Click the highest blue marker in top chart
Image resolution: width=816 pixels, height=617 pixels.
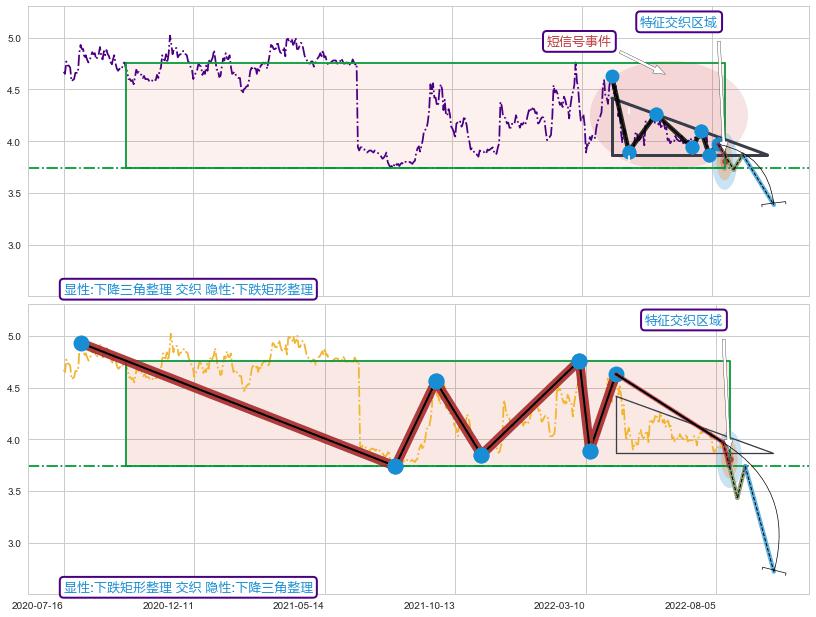tap(612, 76)
